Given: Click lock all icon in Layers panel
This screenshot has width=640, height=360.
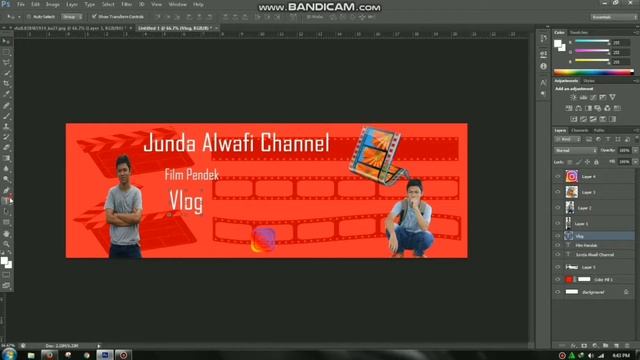Looking at the screenshot, I should click(x=596, y=162).
